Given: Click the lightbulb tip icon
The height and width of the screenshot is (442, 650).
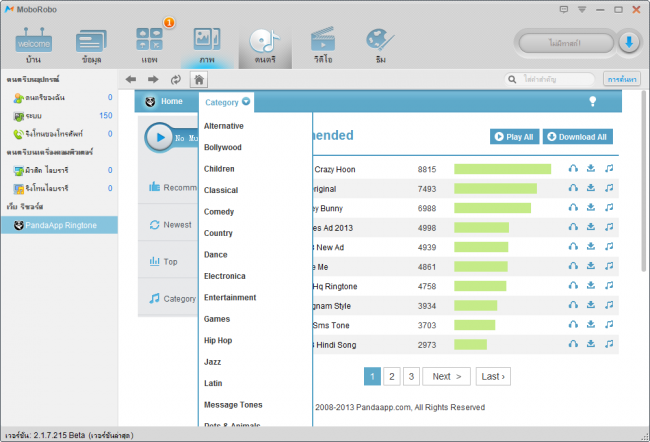Looking at the screenshot, I should [593, 101].
